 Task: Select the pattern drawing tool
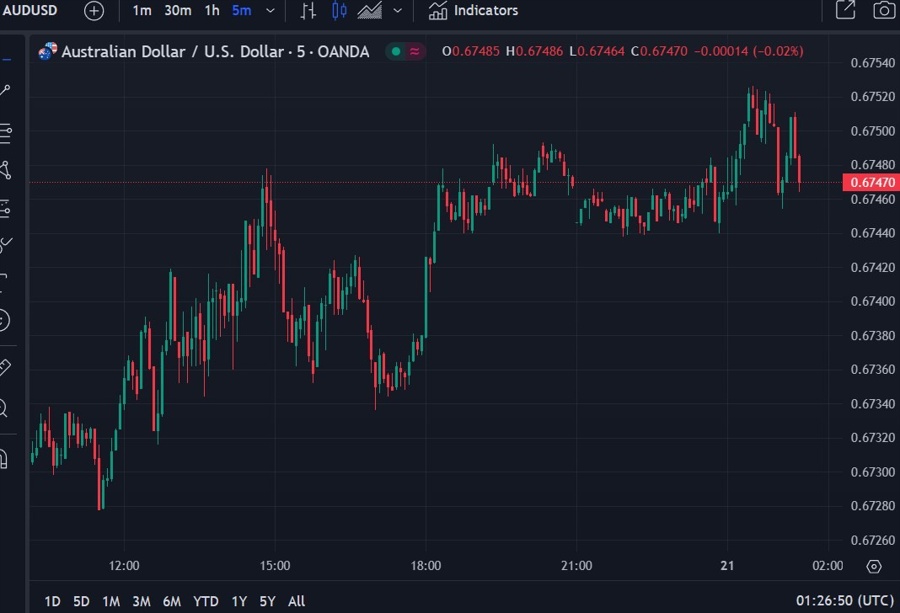[x=6, y=170]
